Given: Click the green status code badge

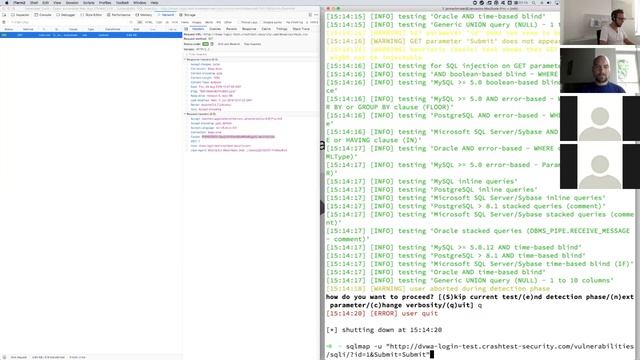Looking at the screenshot, I should [x=206, y=44].
